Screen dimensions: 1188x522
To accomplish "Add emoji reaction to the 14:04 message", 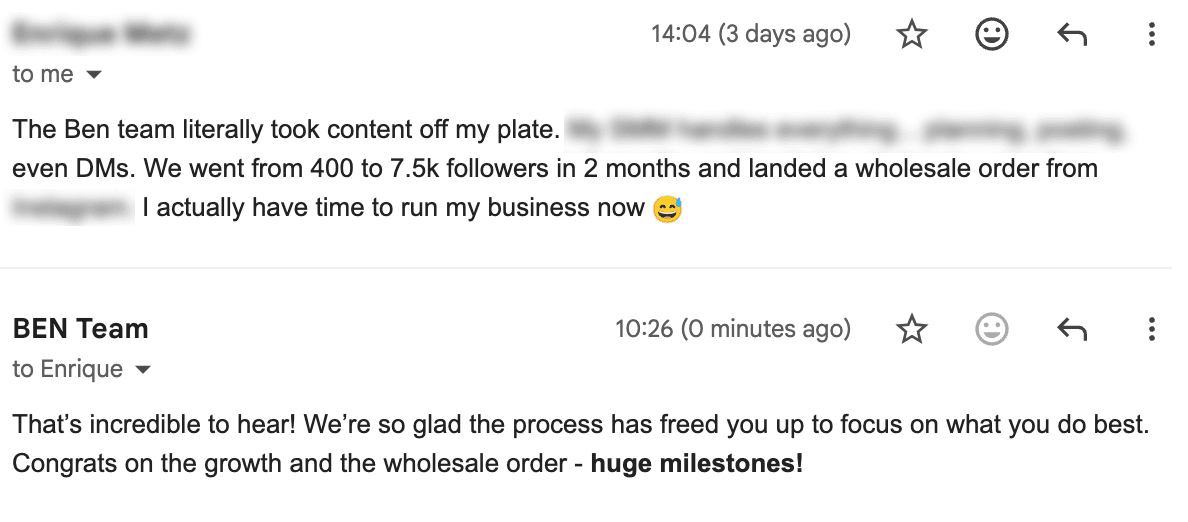I will (x=991, y=36).
